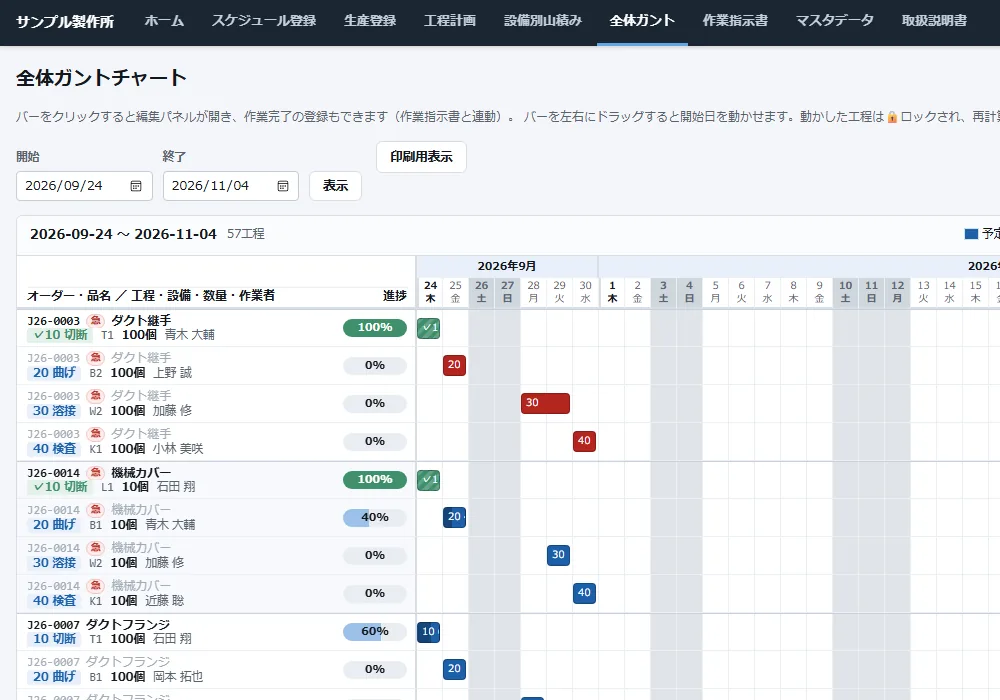
Task: Open red bar 20 for ダクト継手 曲げ
Action: pos(454,365)
